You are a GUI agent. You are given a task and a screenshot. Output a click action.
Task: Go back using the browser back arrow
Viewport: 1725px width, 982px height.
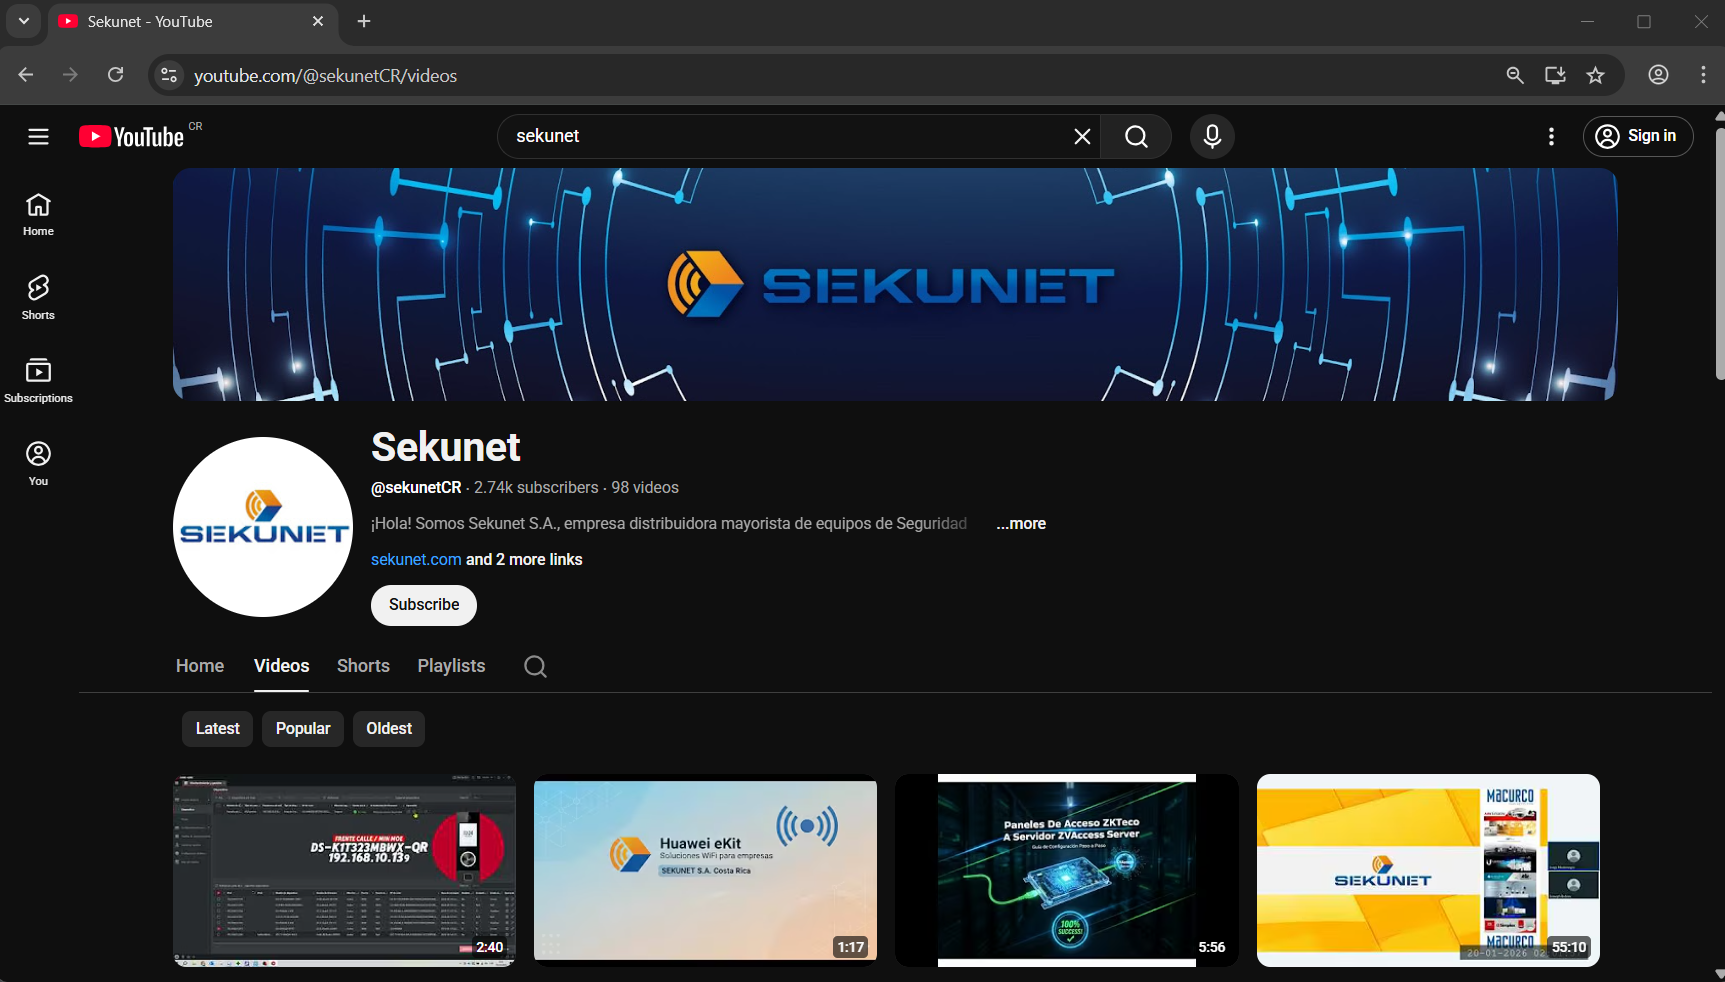click(26, 75)
